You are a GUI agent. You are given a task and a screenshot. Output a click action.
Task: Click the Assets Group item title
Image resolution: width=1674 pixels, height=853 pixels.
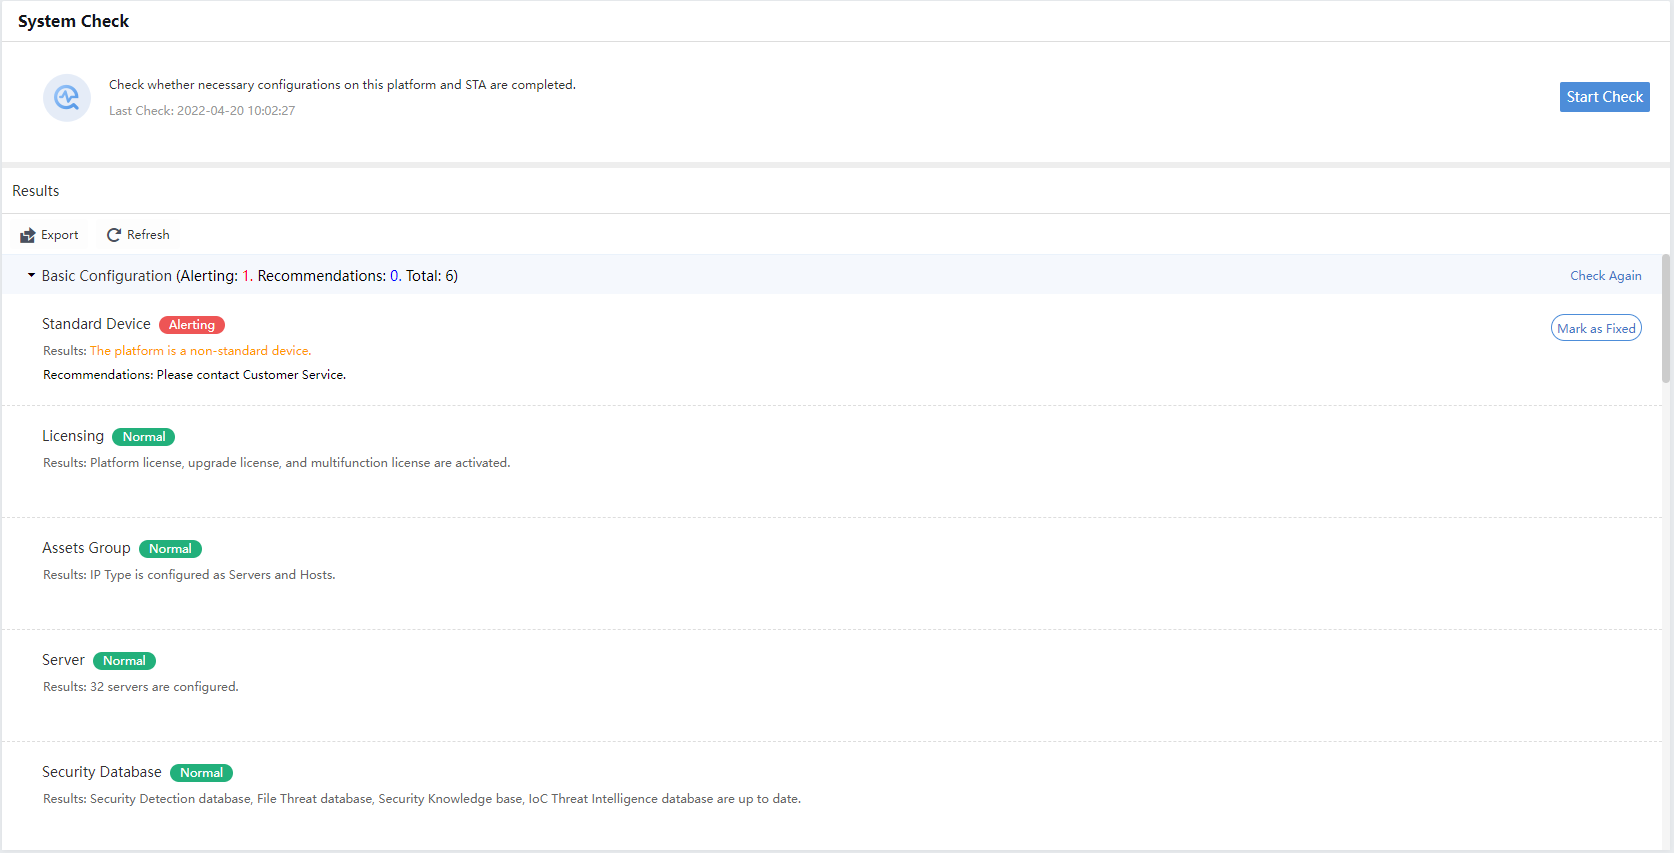tap(86, 548)
